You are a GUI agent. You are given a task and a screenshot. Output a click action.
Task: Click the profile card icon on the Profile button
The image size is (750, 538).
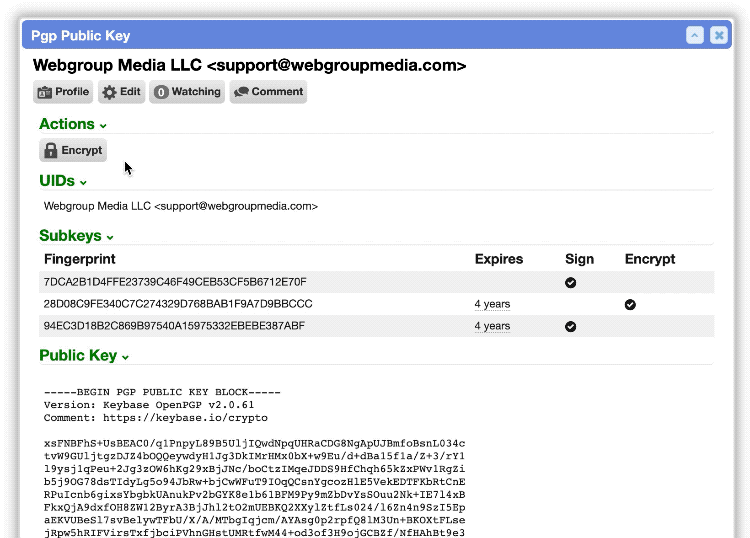pyautogui.click(x=44, y=92)
